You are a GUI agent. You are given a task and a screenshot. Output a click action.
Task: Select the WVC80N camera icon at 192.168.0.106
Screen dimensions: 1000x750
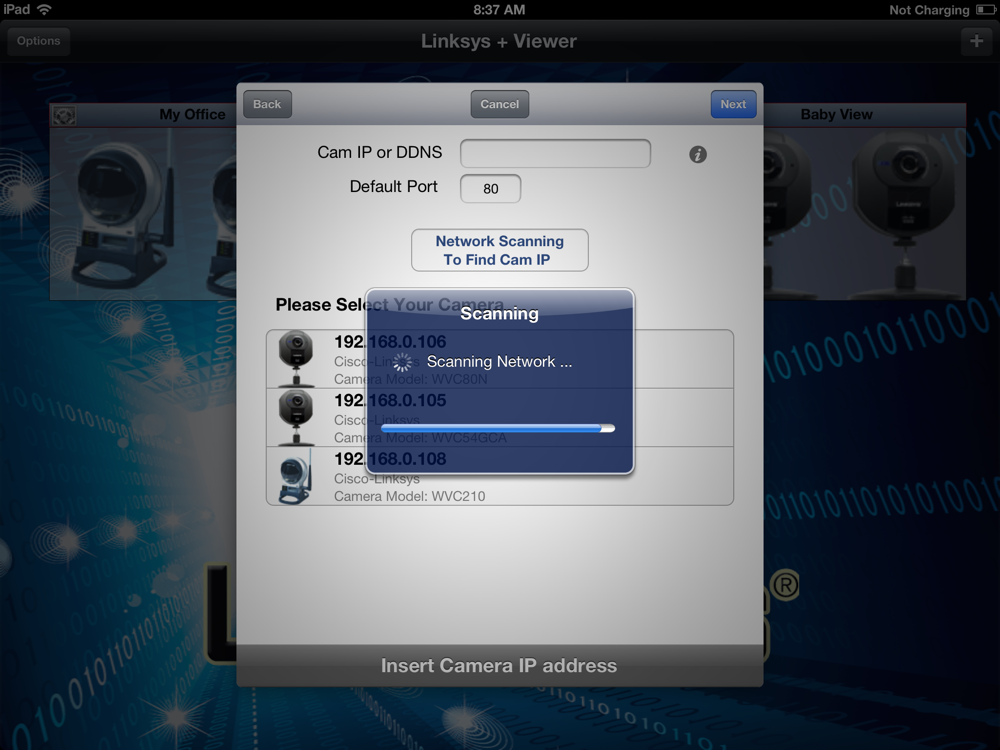coord(296,358)
